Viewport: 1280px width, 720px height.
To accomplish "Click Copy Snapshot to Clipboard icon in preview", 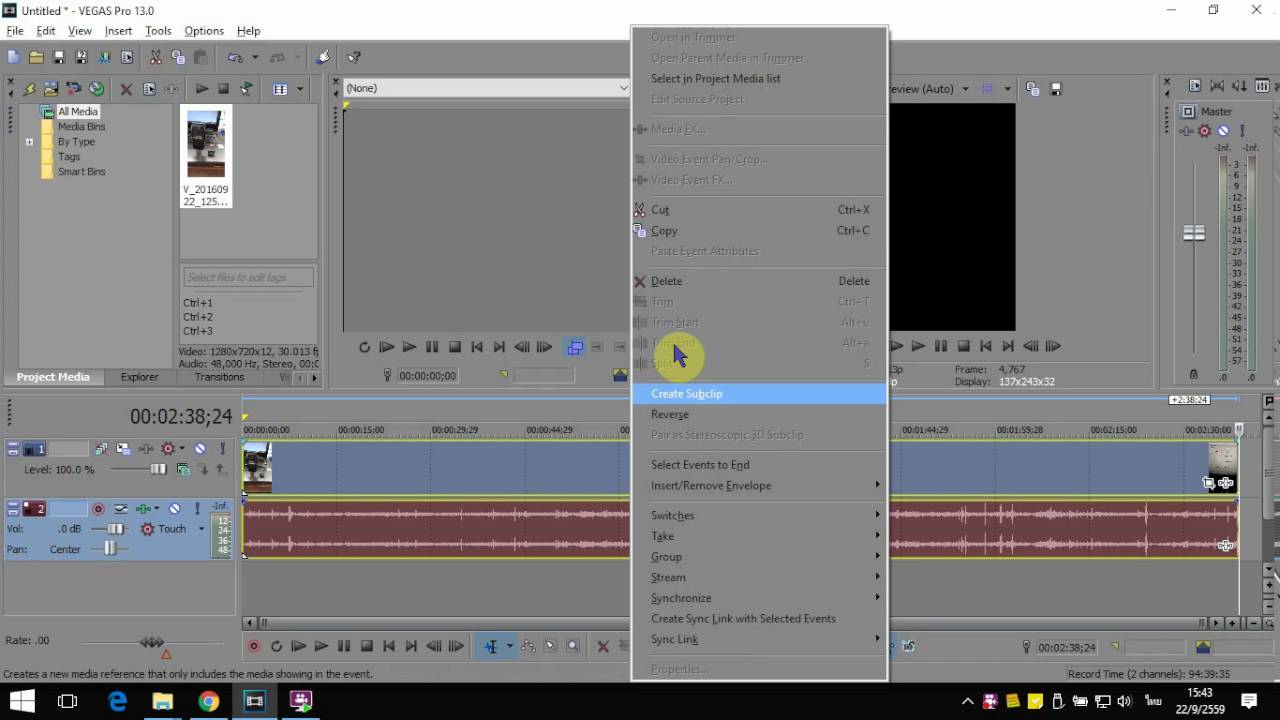I will [x=1033, y=89].
